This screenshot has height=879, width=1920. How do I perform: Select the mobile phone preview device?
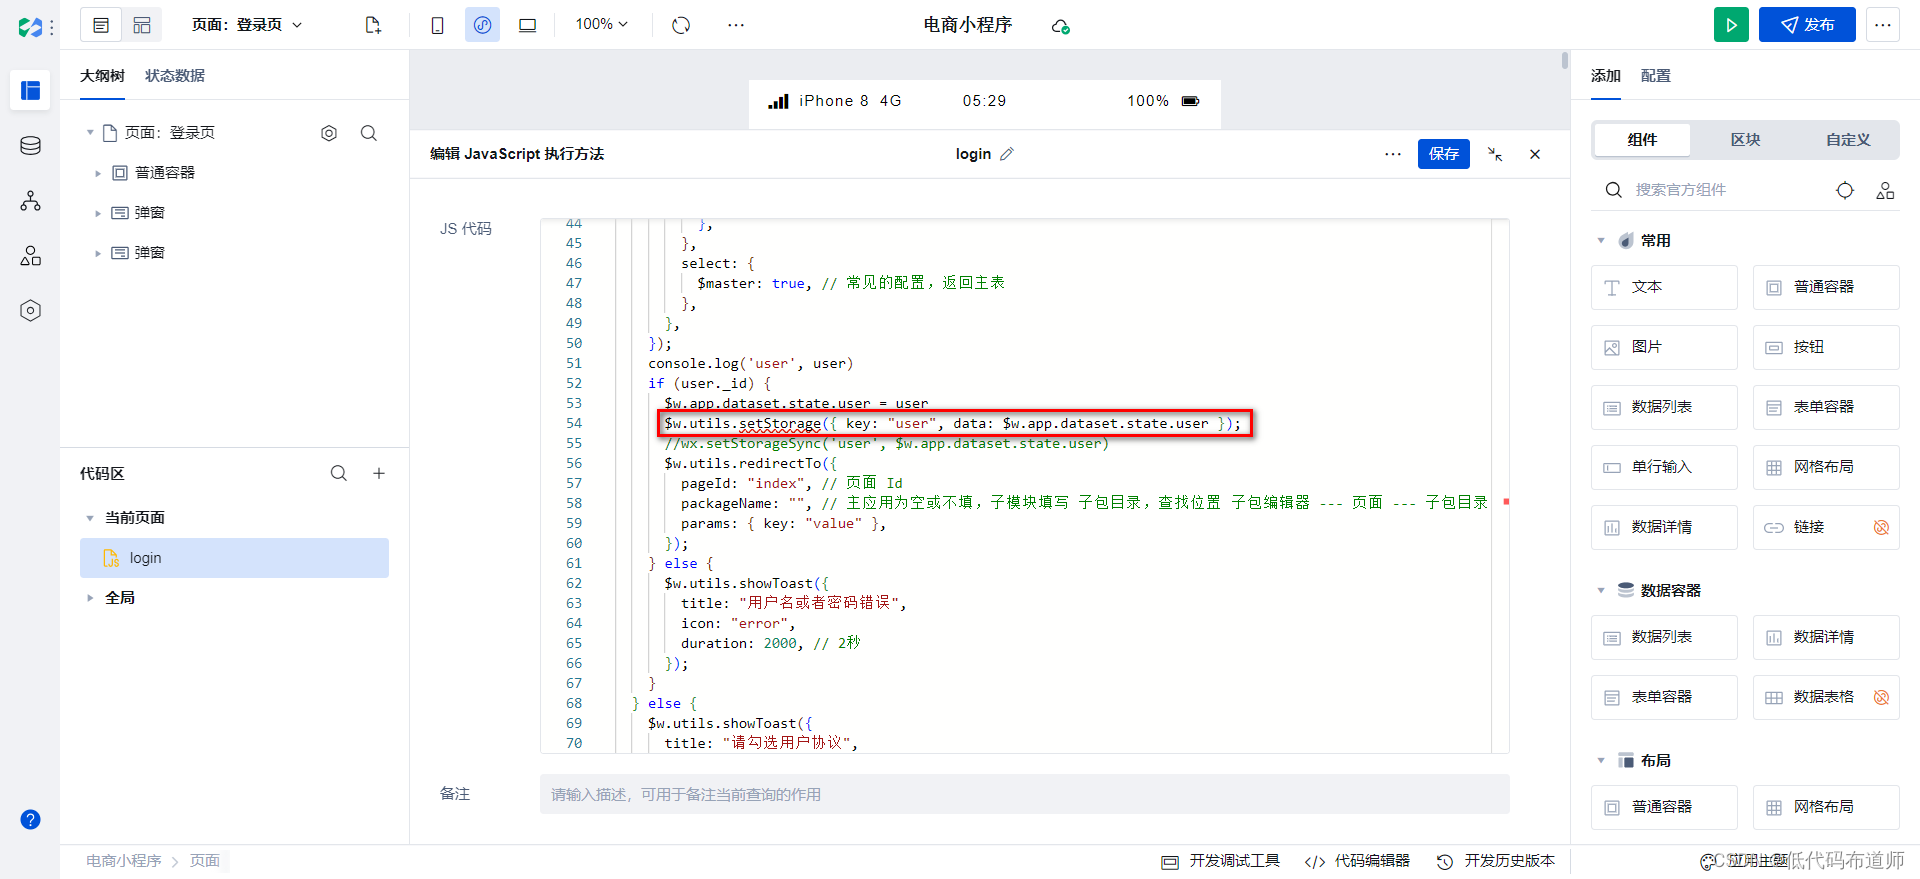pos(437,25)
